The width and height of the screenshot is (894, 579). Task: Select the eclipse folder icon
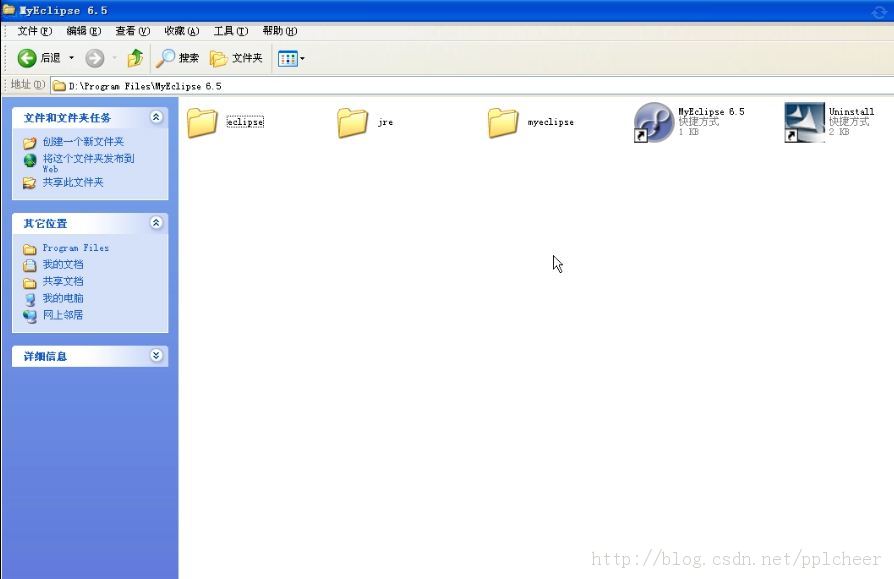tap(202, 122)
